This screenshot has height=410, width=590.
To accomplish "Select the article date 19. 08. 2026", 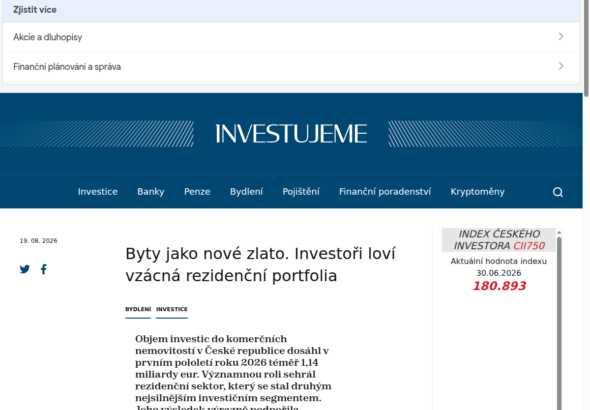I will pos(38,241).
